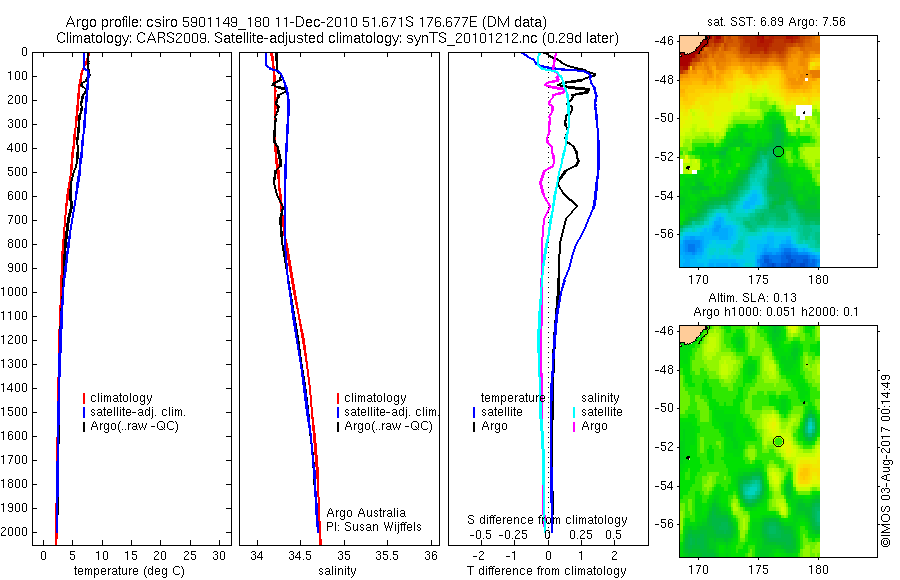Viewport: 900px width, 580px height.
Task: Click the 180 longitude tick under SLA map
Action: [818, 570]
